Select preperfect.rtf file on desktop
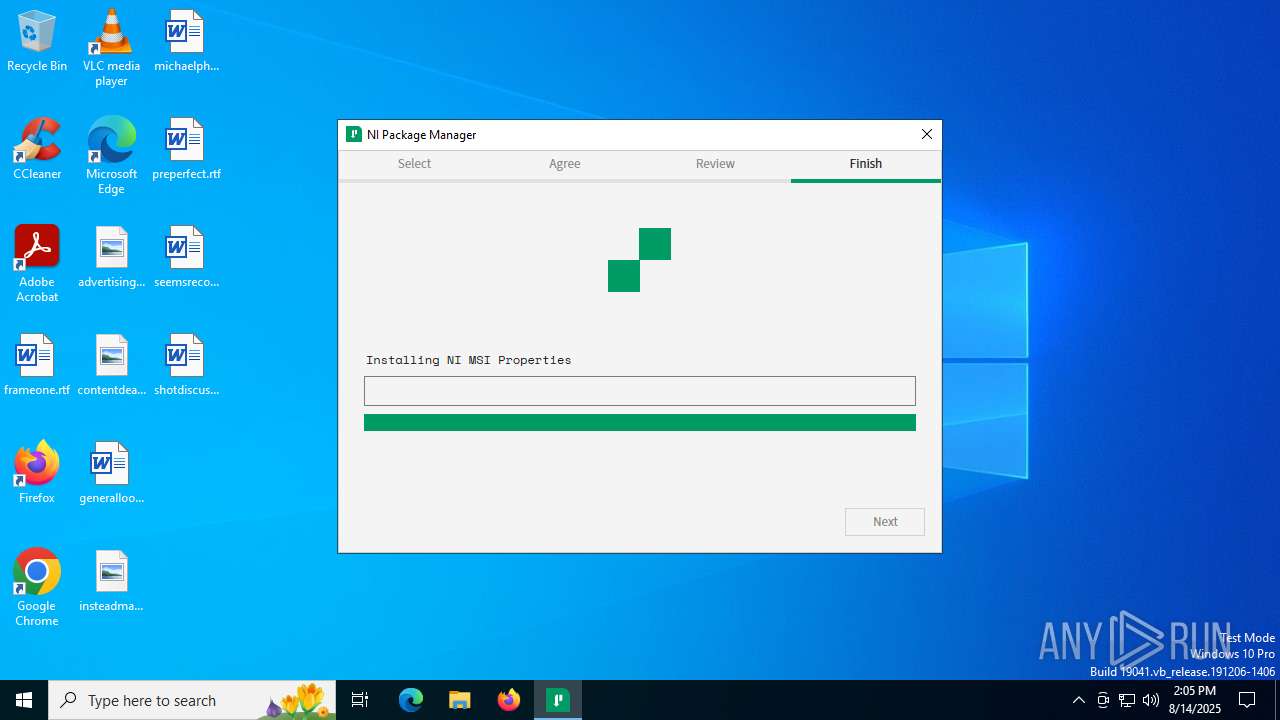The height and width of the screenshot is (720, 1280). coord(186,149)
